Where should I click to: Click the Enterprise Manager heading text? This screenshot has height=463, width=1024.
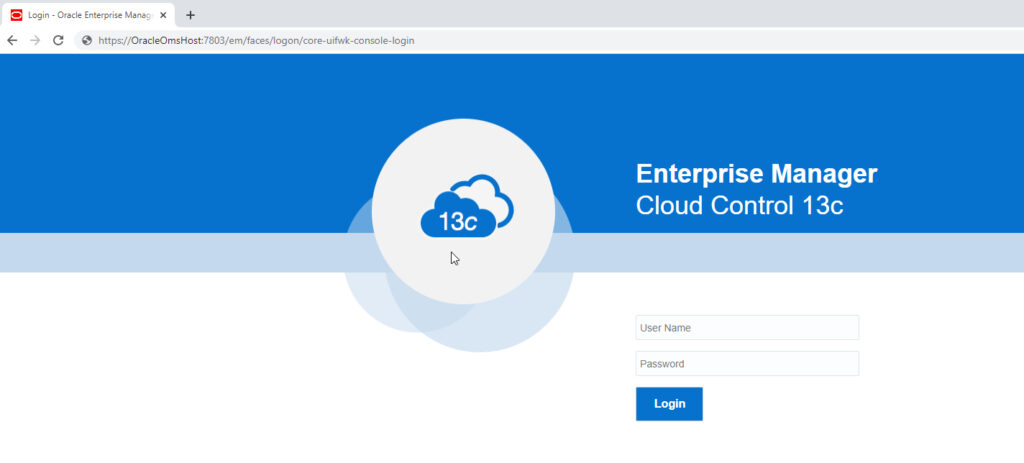pyautogui.click(x=756, y=174)
